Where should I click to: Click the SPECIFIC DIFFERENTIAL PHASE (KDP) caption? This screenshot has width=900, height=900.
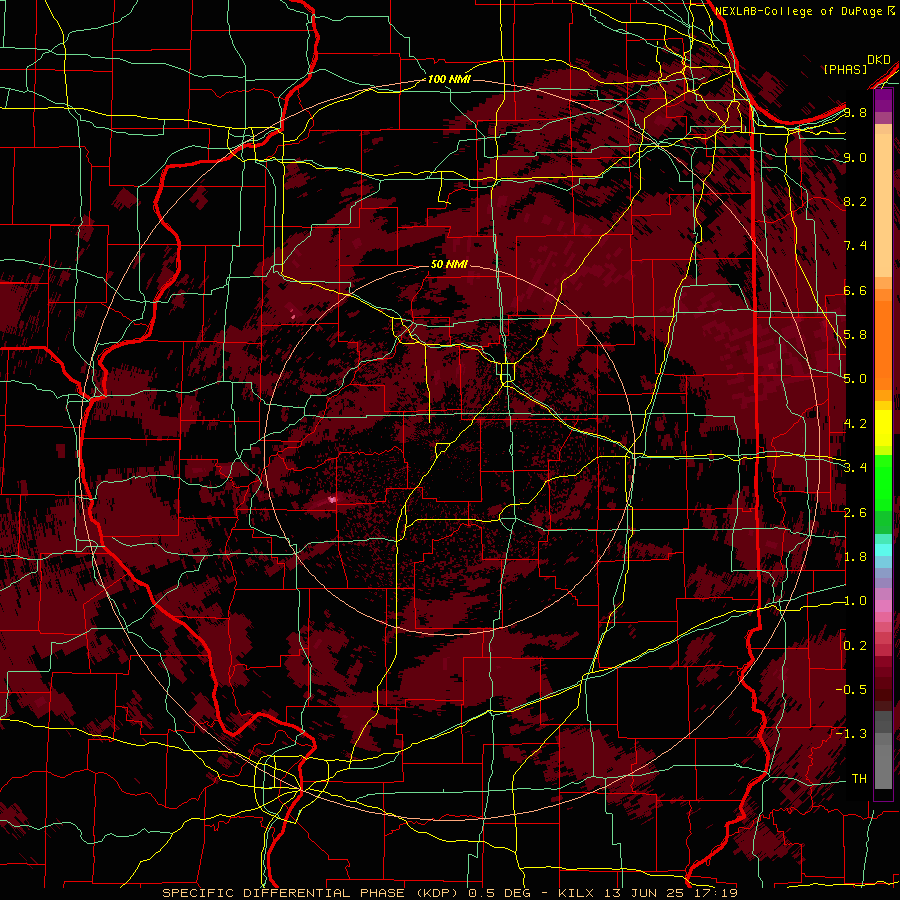click(312, 893)
